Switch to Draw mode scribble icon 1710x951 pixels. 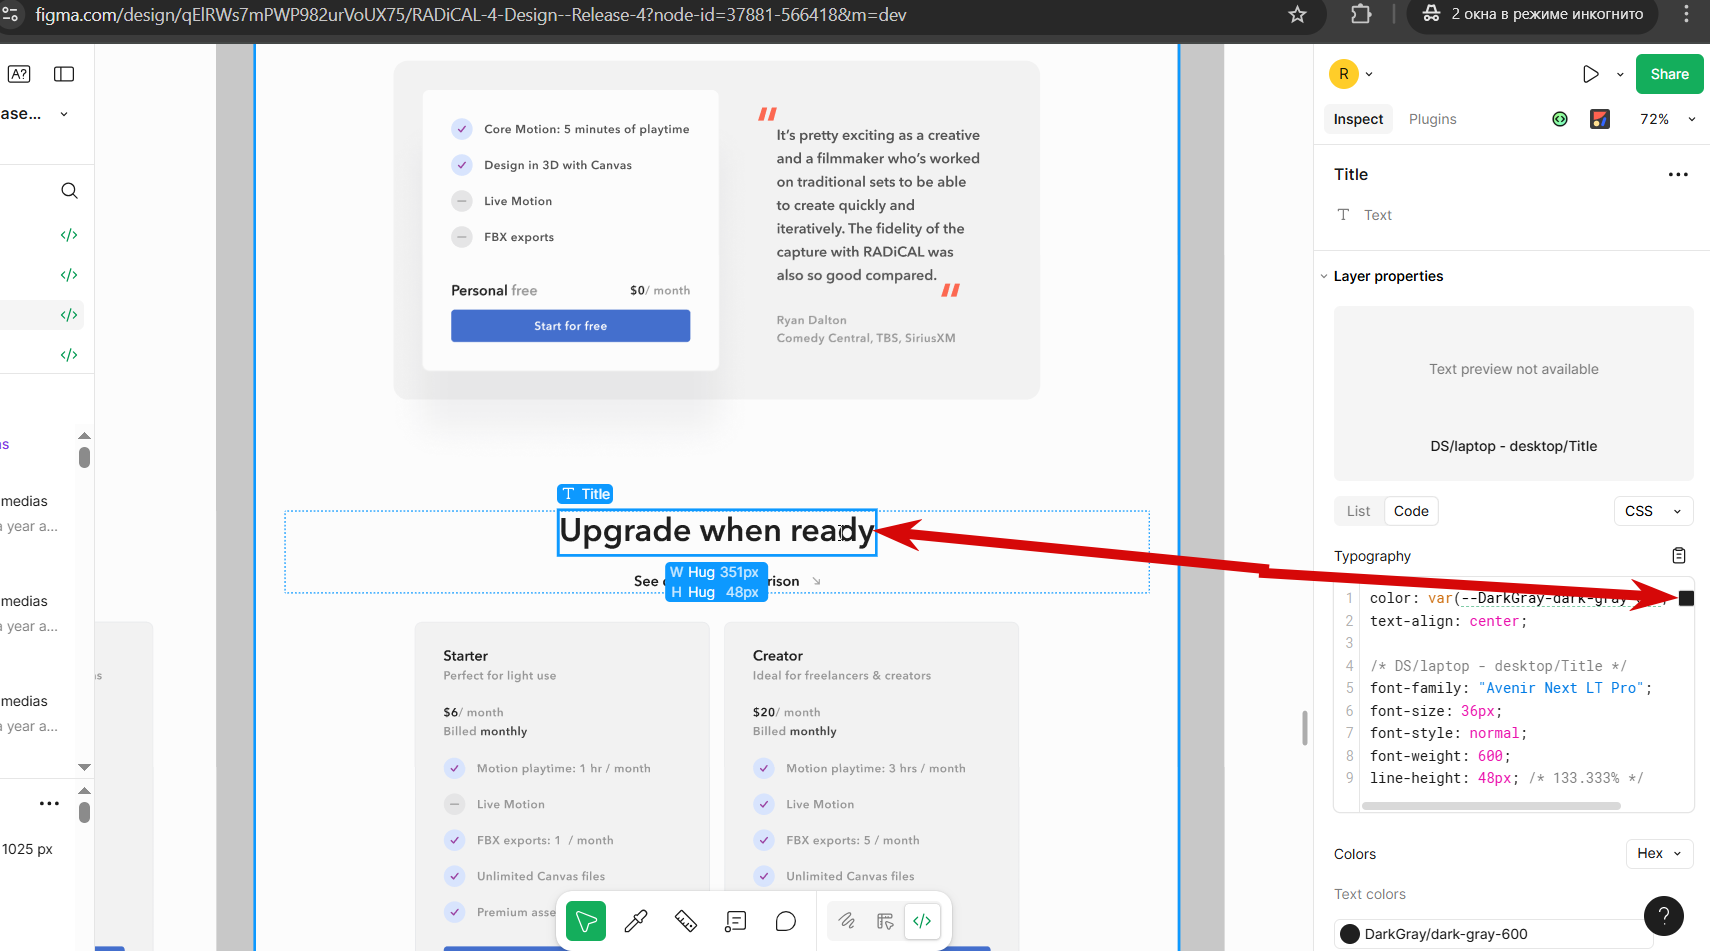click(847, 921)
